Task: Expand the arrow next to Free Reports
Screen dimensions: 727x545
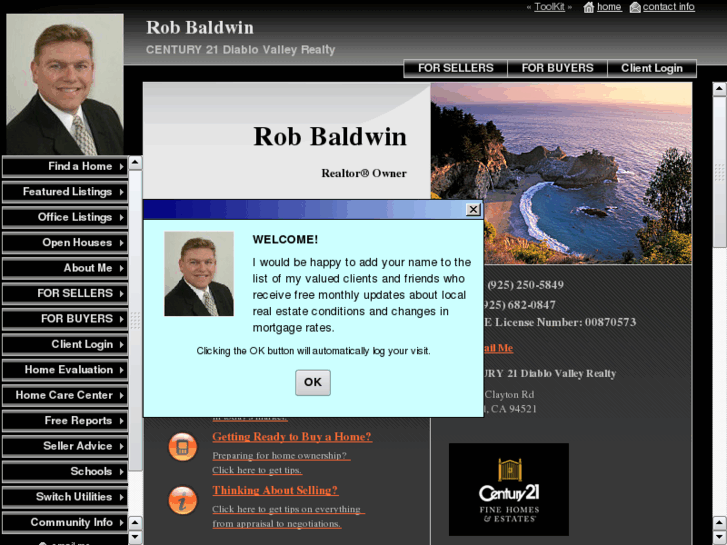Action: coord(121,421)
